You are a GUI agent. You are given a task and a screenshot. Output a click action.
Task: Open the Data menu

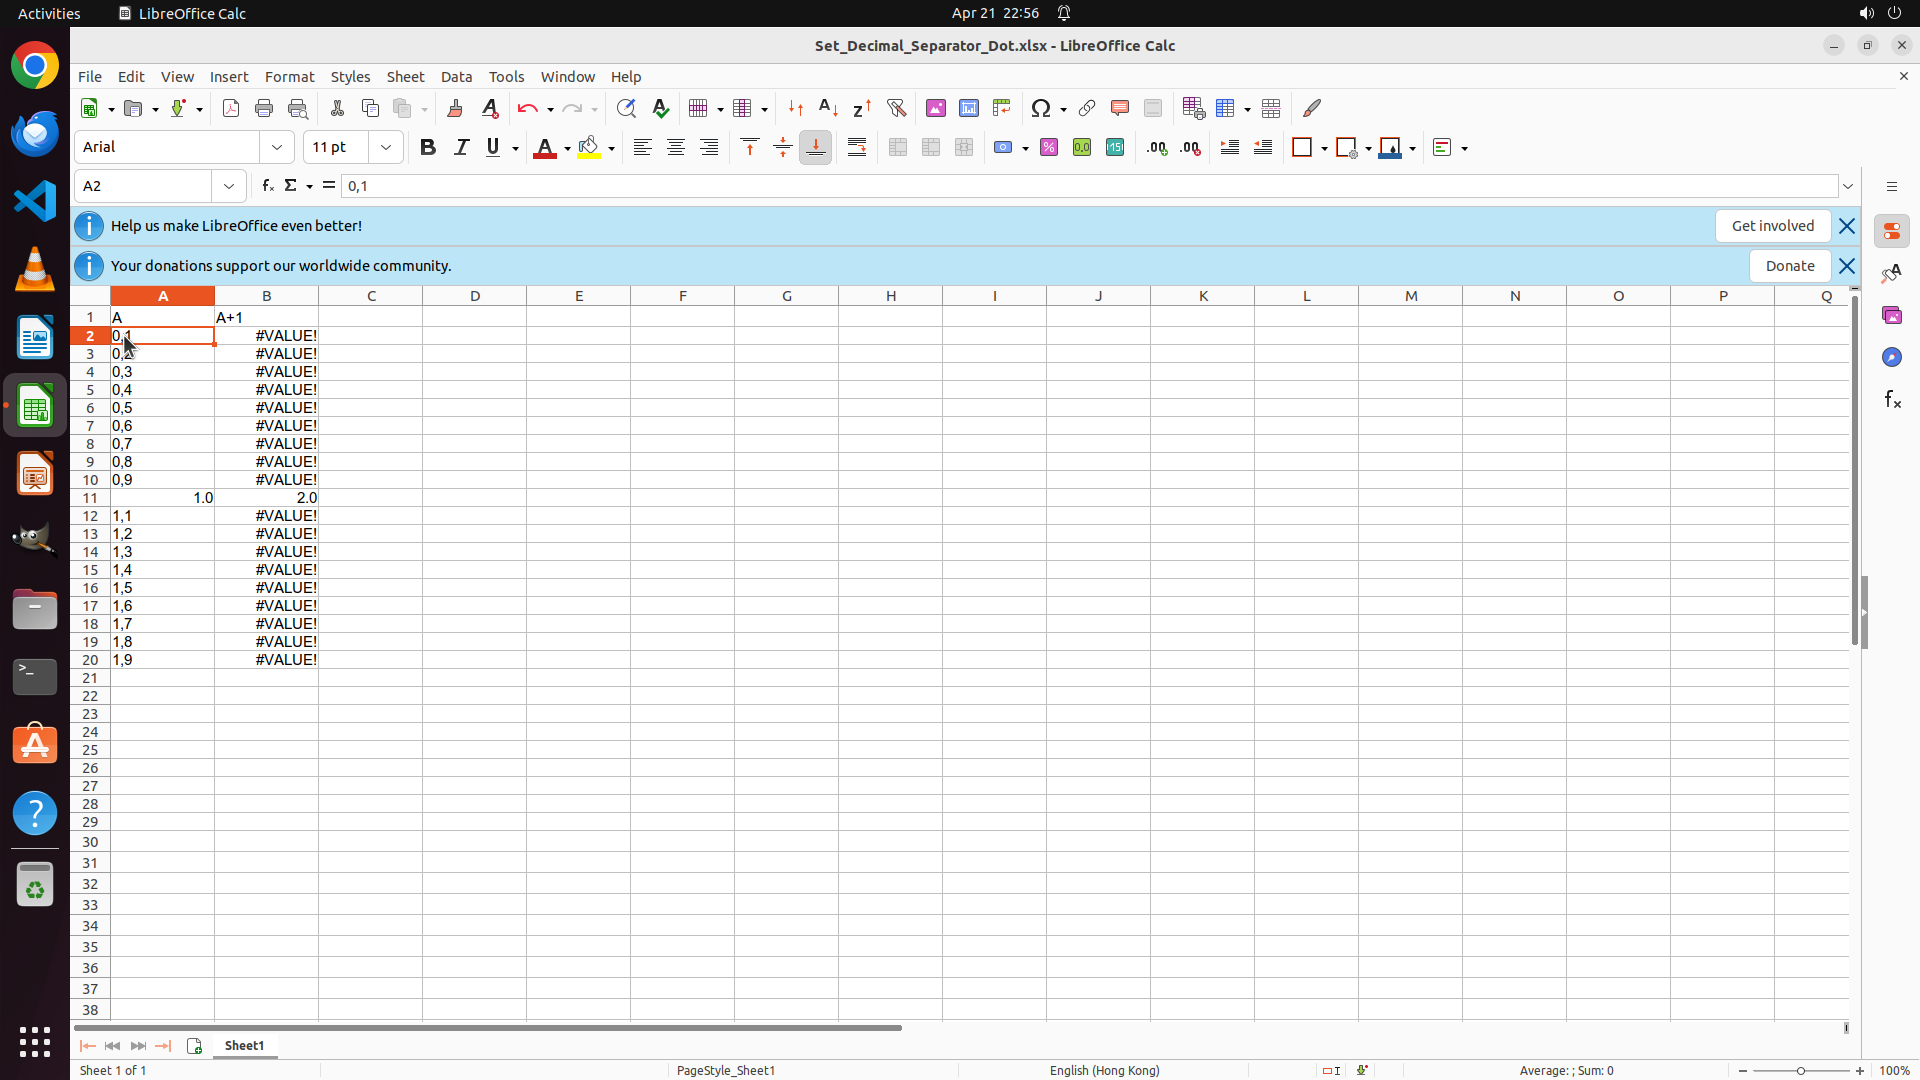456,77
